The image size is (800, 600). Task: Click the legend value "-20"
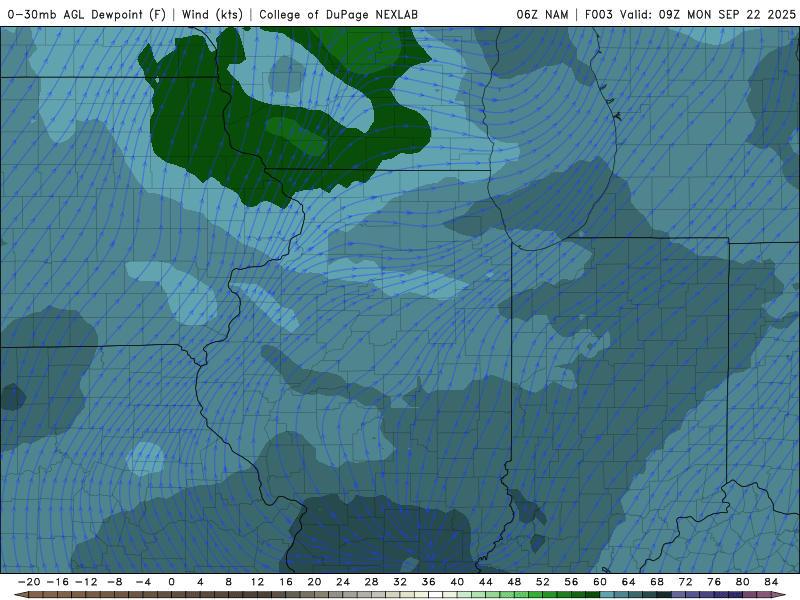click(29, 582)
